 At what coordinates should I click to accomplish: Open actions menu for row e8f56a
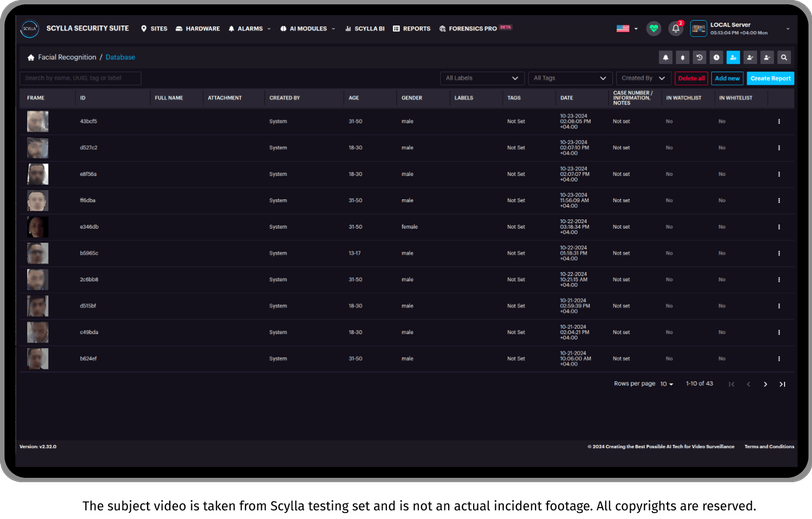coord(779,174)
